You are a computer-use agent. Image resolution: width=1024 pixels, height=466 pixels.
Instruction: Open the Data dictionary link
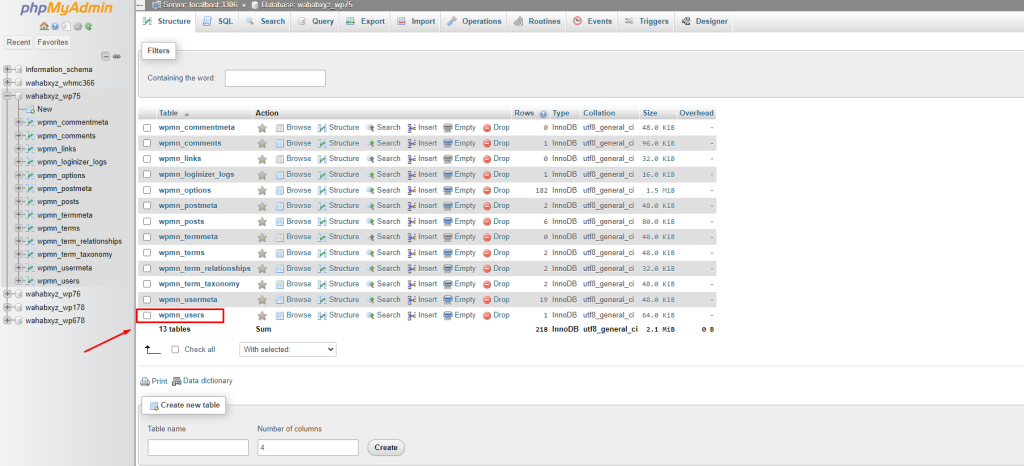click(207, 381)
